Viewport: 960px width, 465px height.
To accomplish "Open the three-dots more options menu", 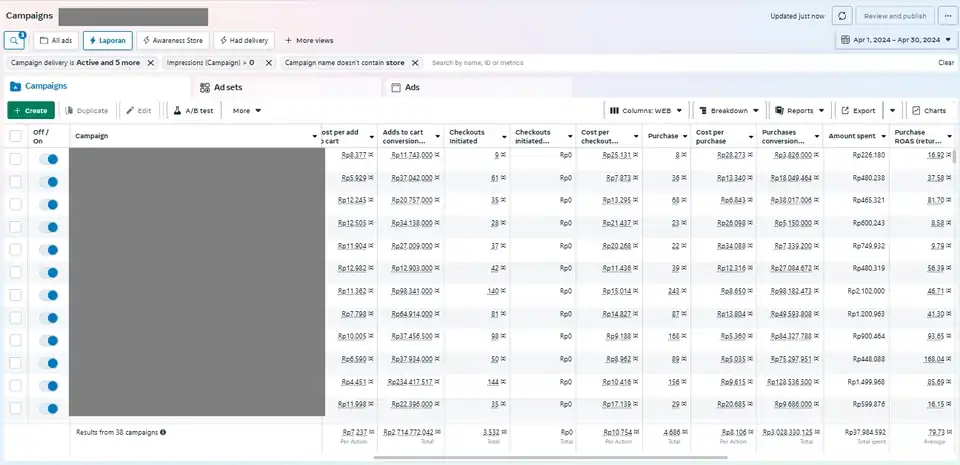I will coord(948,16).
